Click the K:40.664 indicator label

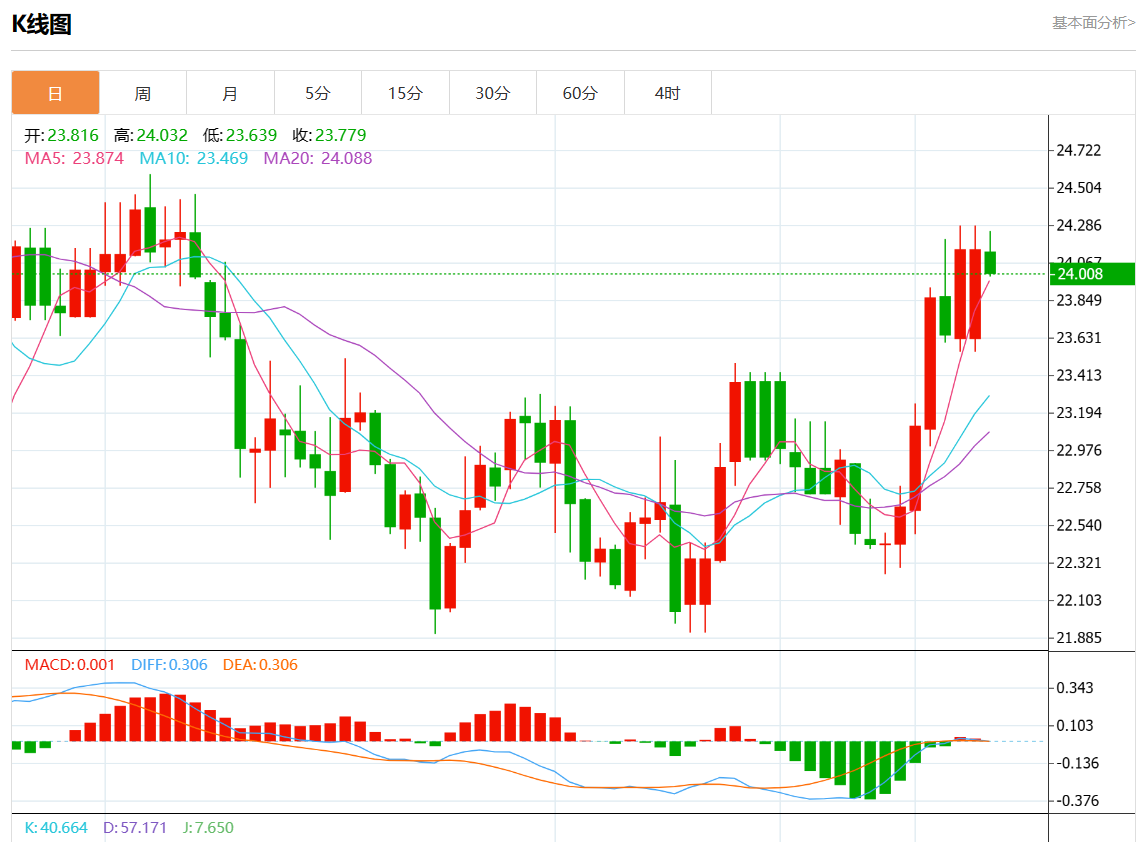pyautogui.click(x=55, y=827)
